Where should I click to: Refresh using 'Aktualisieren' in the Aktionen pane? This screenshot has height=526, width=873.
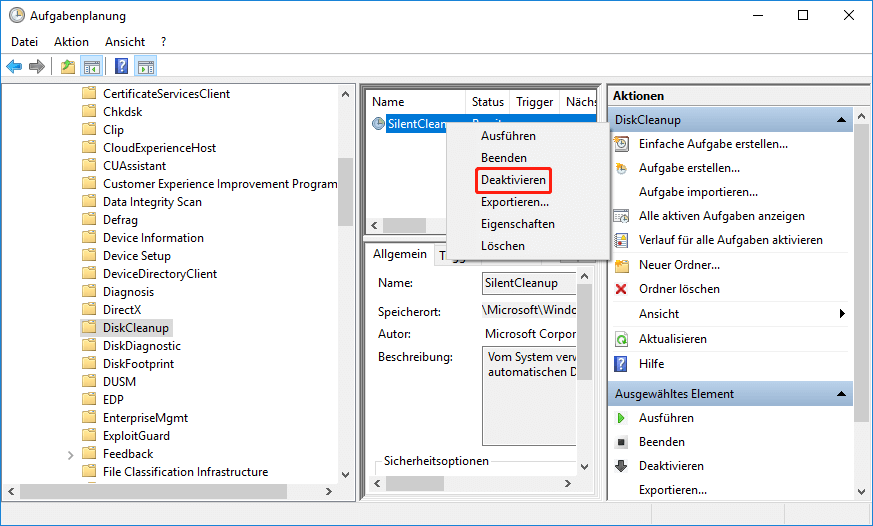click(673, 340)
